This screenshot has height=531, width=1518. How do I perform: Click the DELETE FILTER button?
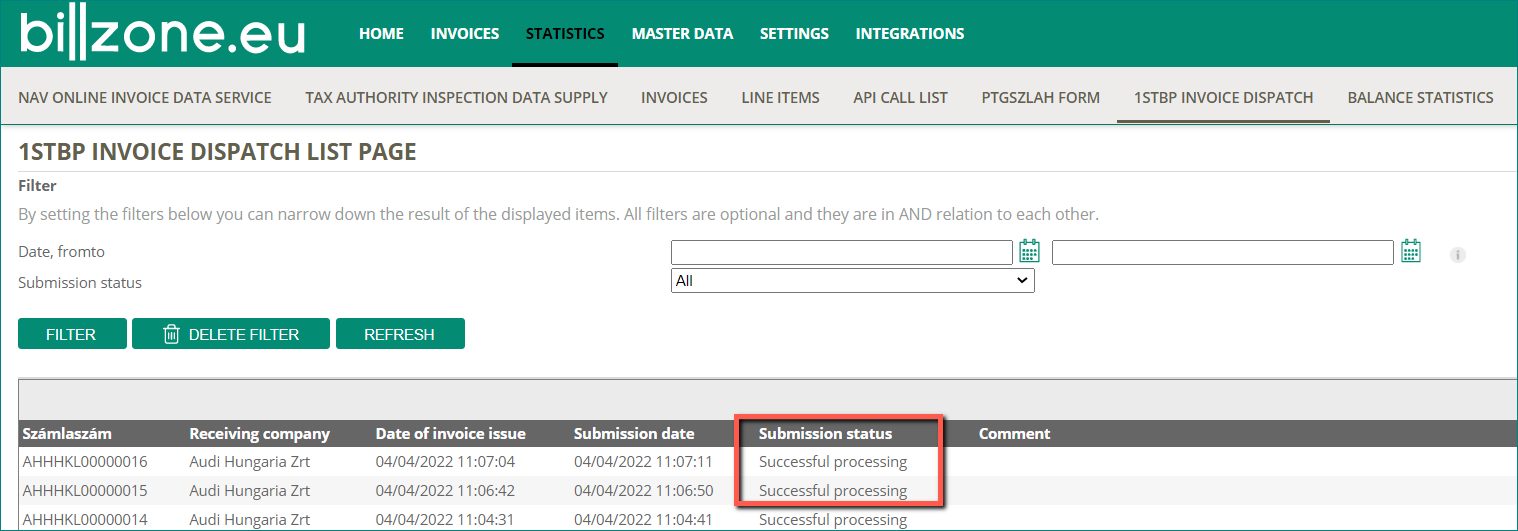pyautogui.click(x=231, y=334)
